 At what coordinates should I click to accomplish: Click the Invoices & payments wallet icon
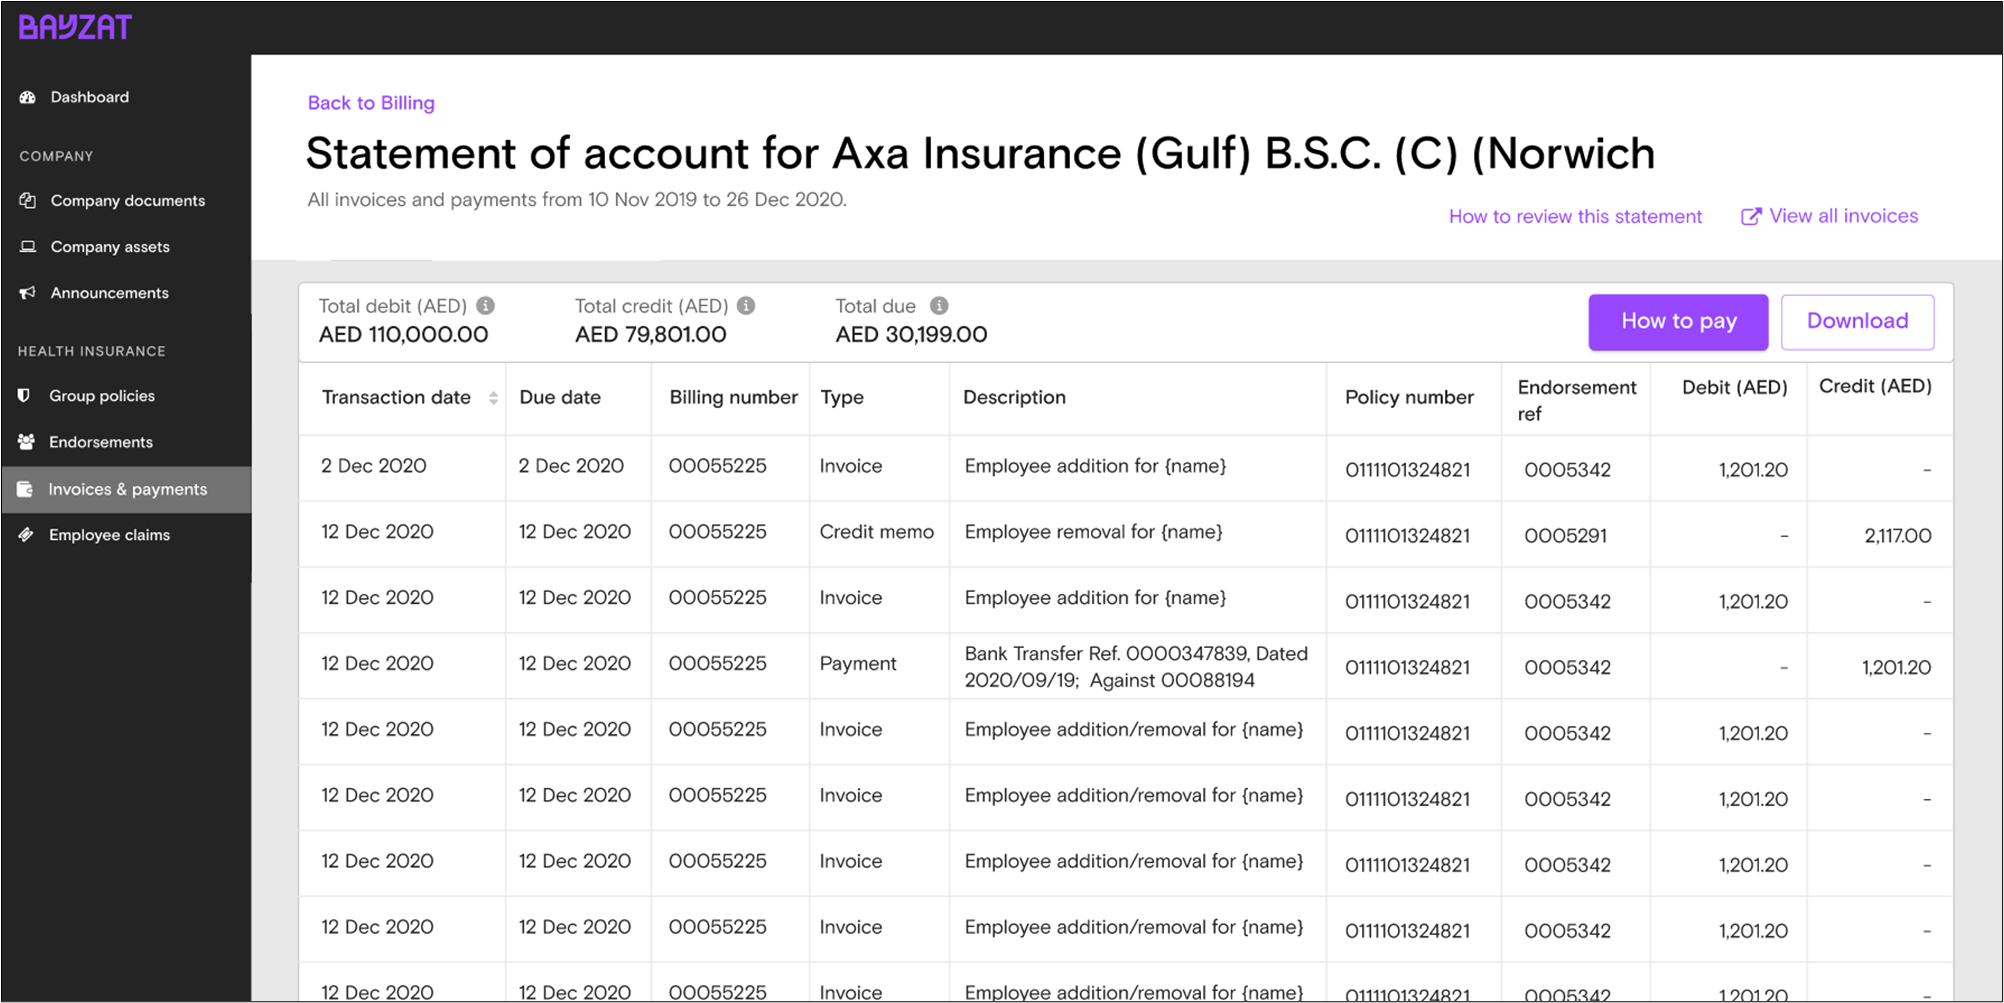(25, 489)
